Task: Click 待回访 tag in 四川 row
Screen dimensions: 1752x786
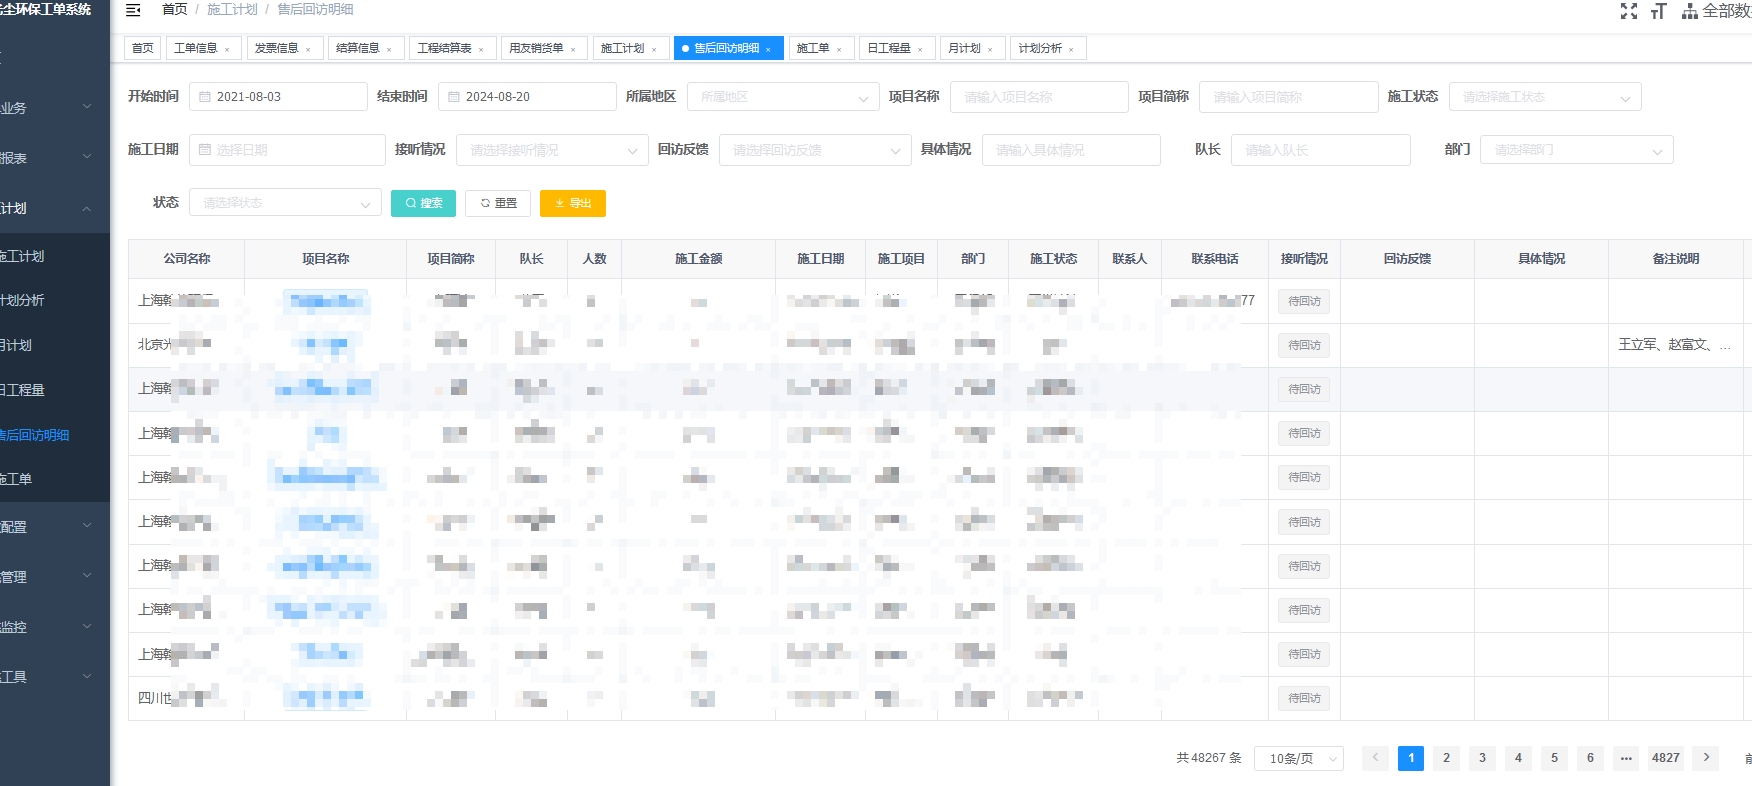Action: [x=1304, y=698]
